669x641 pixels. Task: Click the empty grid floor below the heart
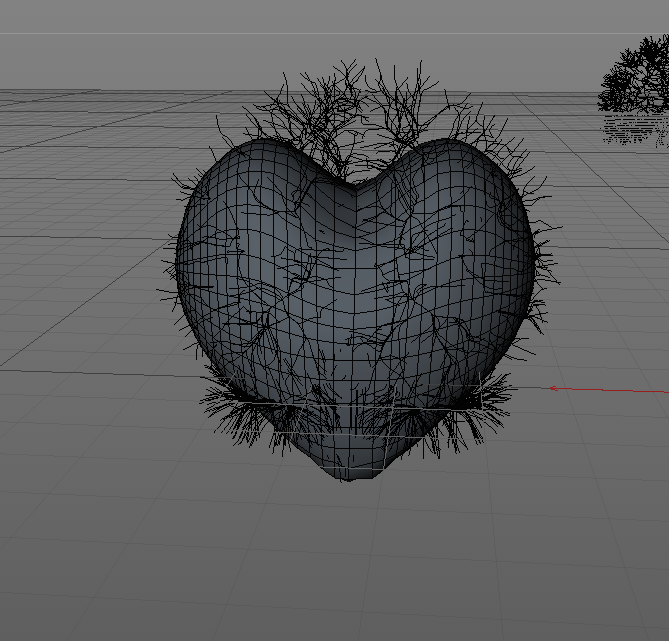pyautogui.click(x=350, y=560)
